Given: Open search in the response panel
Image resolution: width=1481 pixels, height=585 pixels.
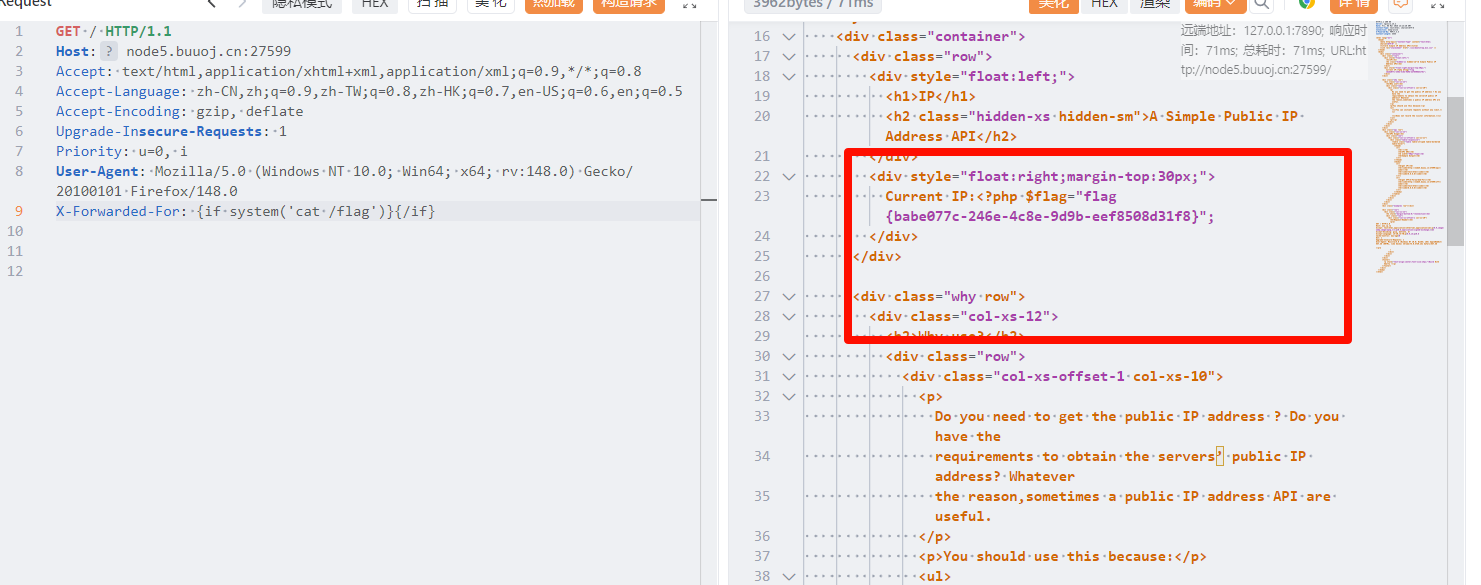Looking at the screenshot, I should coord(1262,4).
